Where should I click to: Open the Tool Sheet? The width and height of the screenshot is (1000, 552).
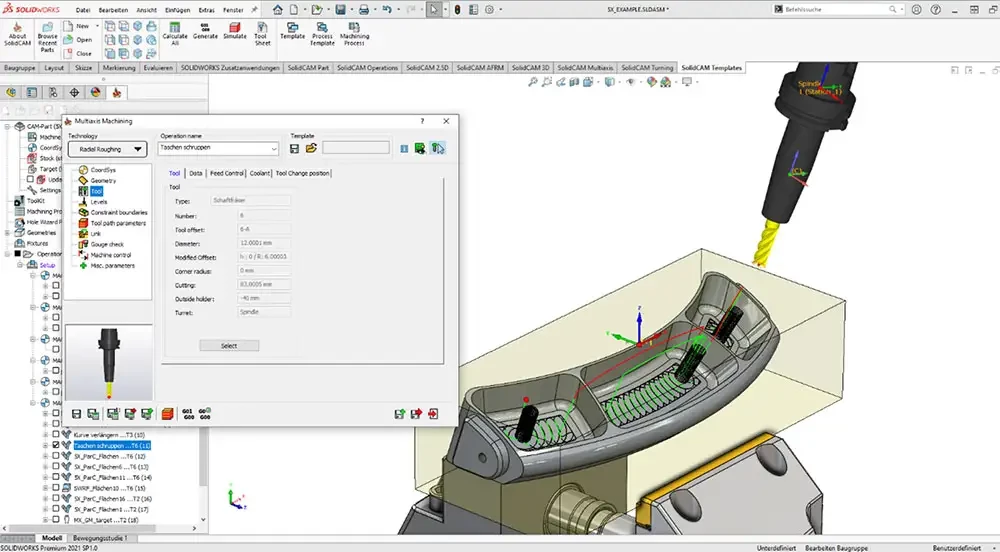(x=261, y=34)
